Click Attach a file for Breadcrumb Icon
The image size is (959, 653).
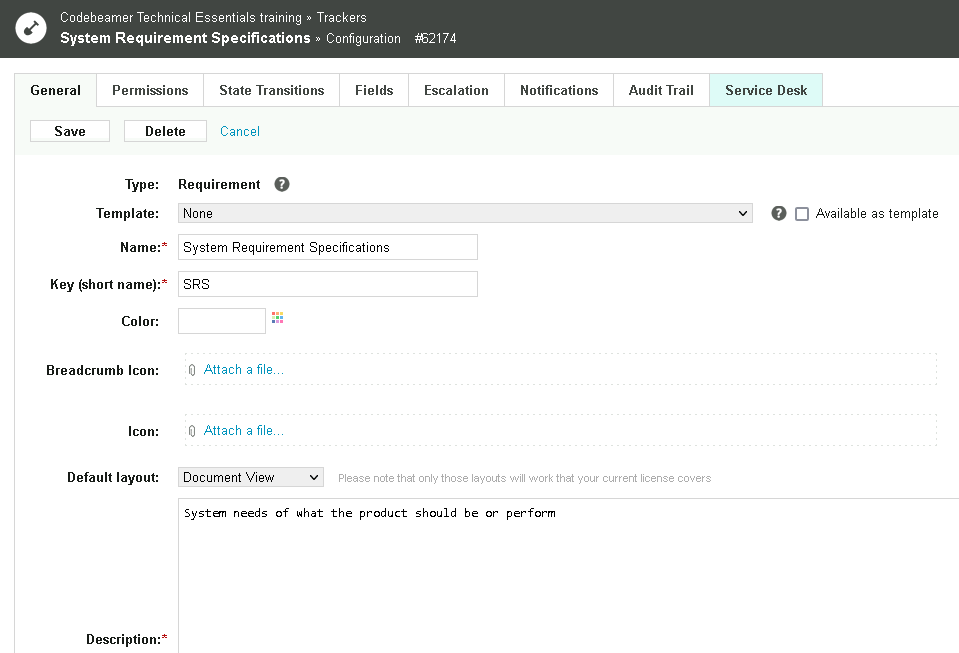[x=243, y=369]
